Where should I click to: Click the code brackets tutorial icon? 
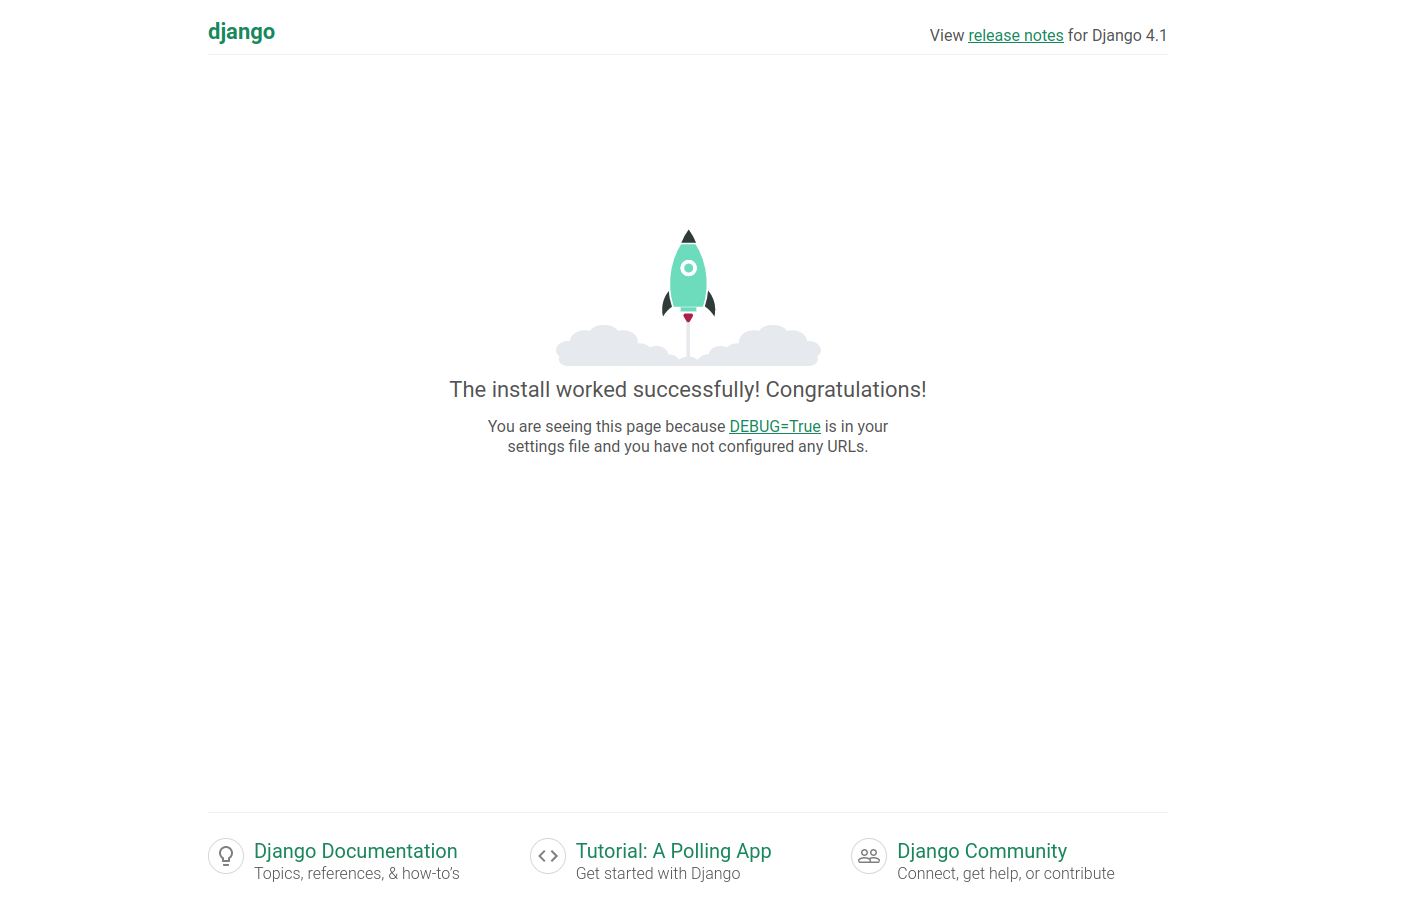[x=548, y=856]
